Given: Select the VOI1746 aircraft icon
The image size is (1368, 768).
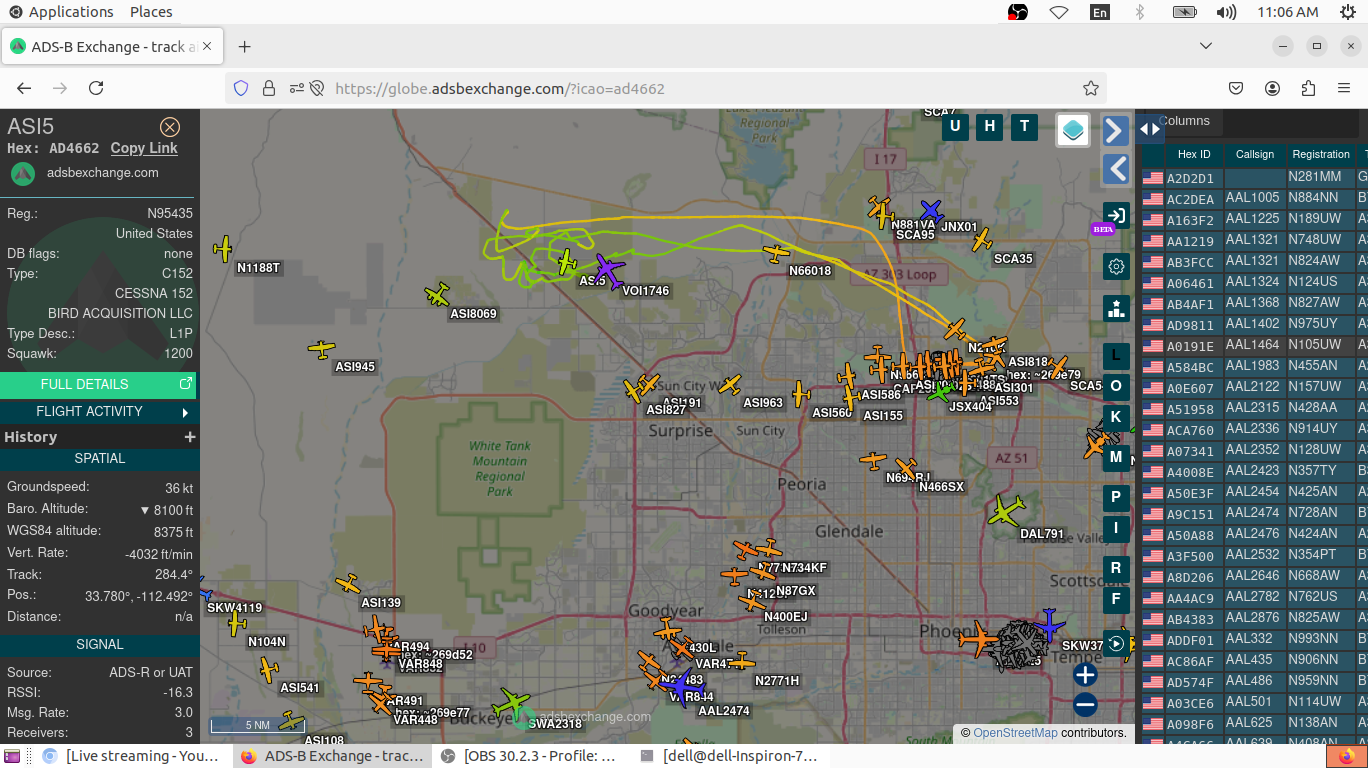Looking at the screenshot, I should tap(606, 270).
